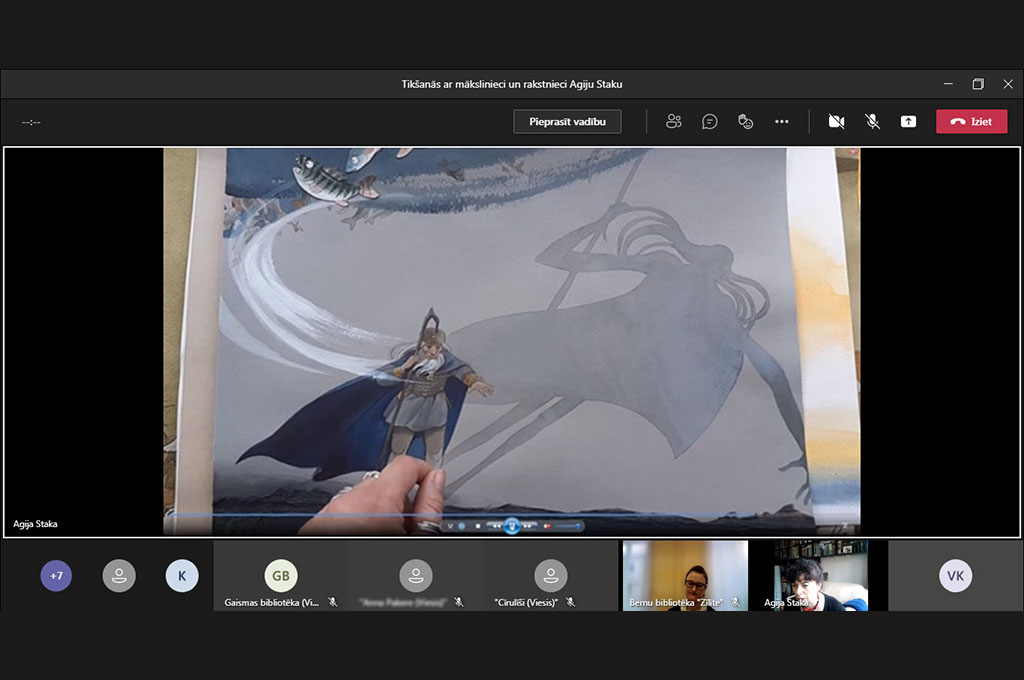Select the VK participant avatar
The image size is (1024, 680).
[955, 575]
